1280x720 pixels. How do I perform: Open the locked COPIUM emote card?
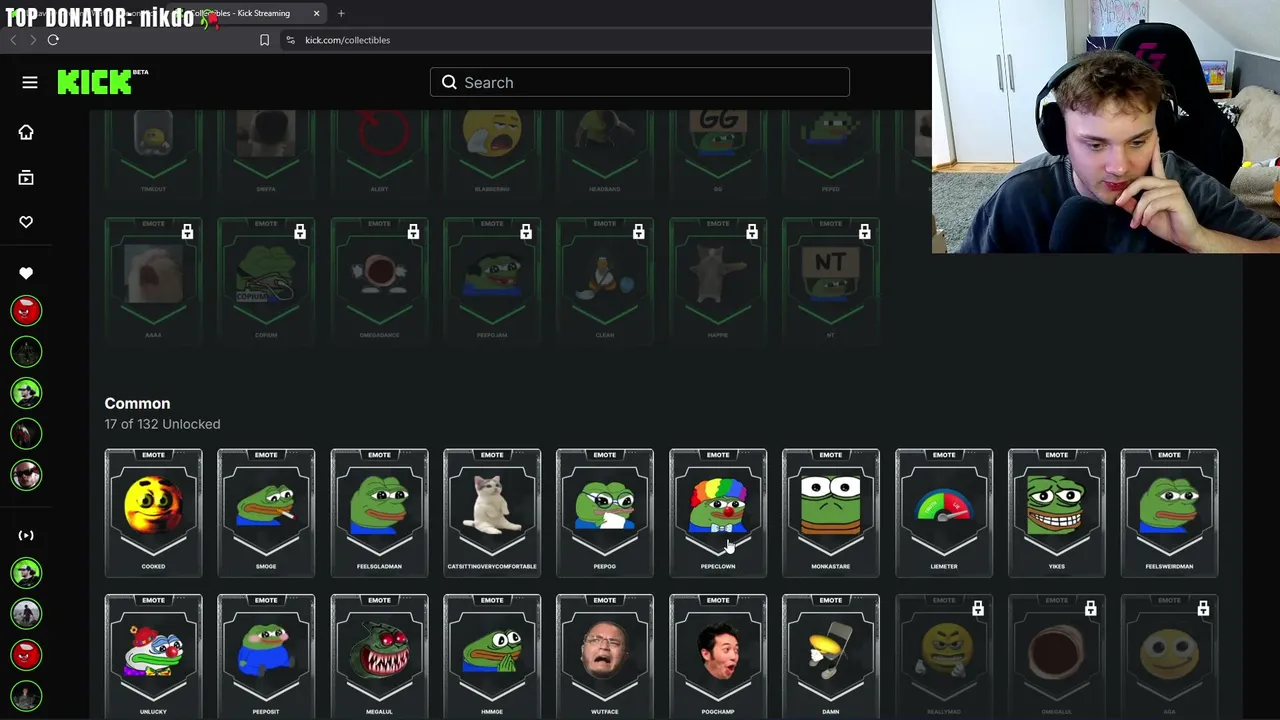coord(266,280)
